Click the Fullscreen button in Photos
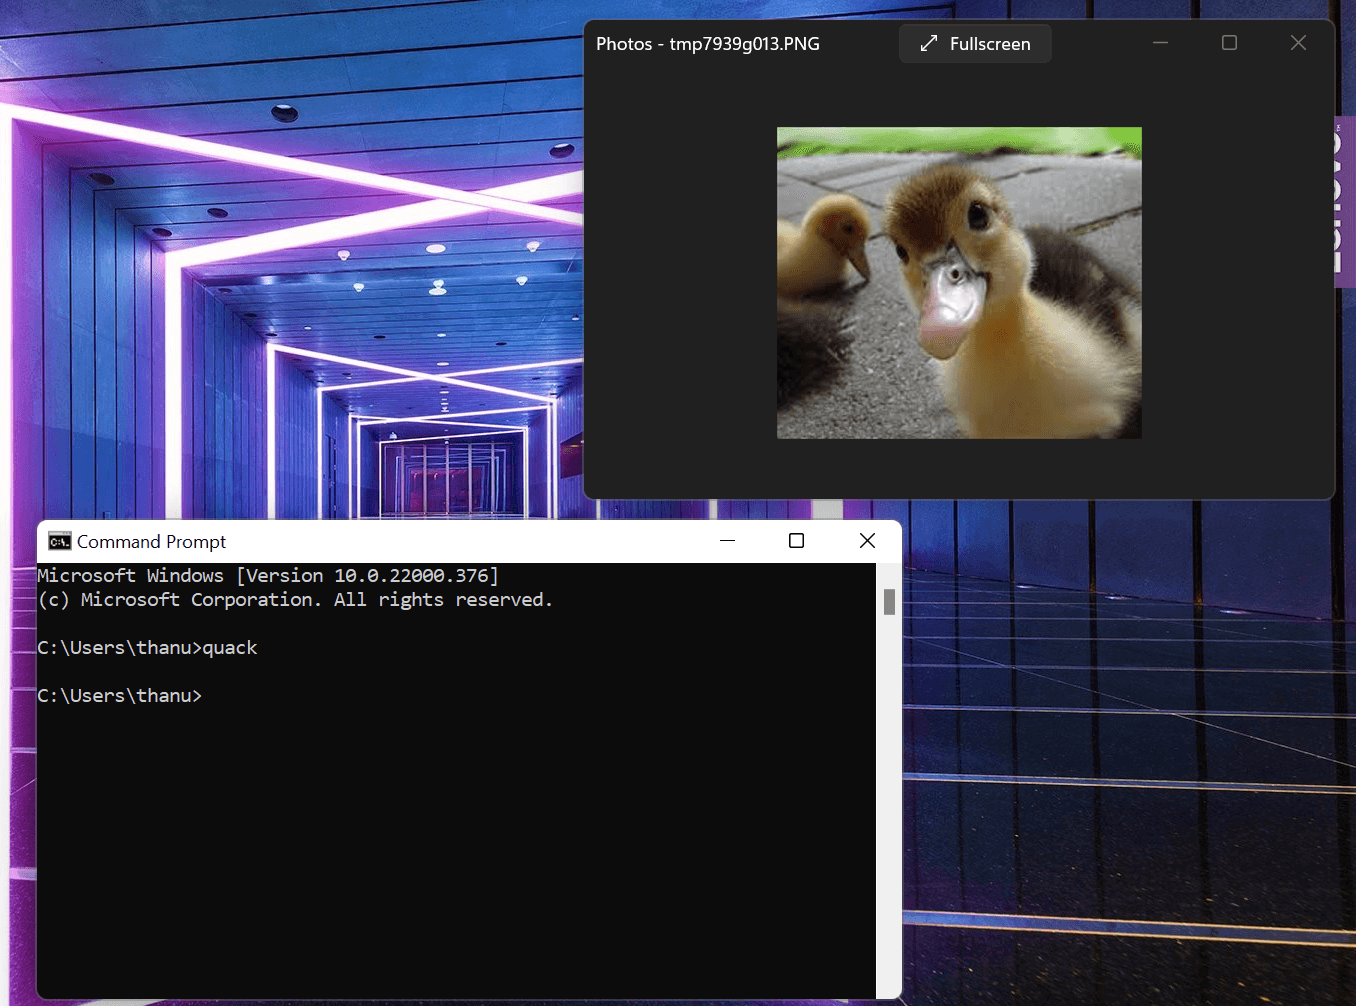1356x1006 pixels. tap(975, 44)
